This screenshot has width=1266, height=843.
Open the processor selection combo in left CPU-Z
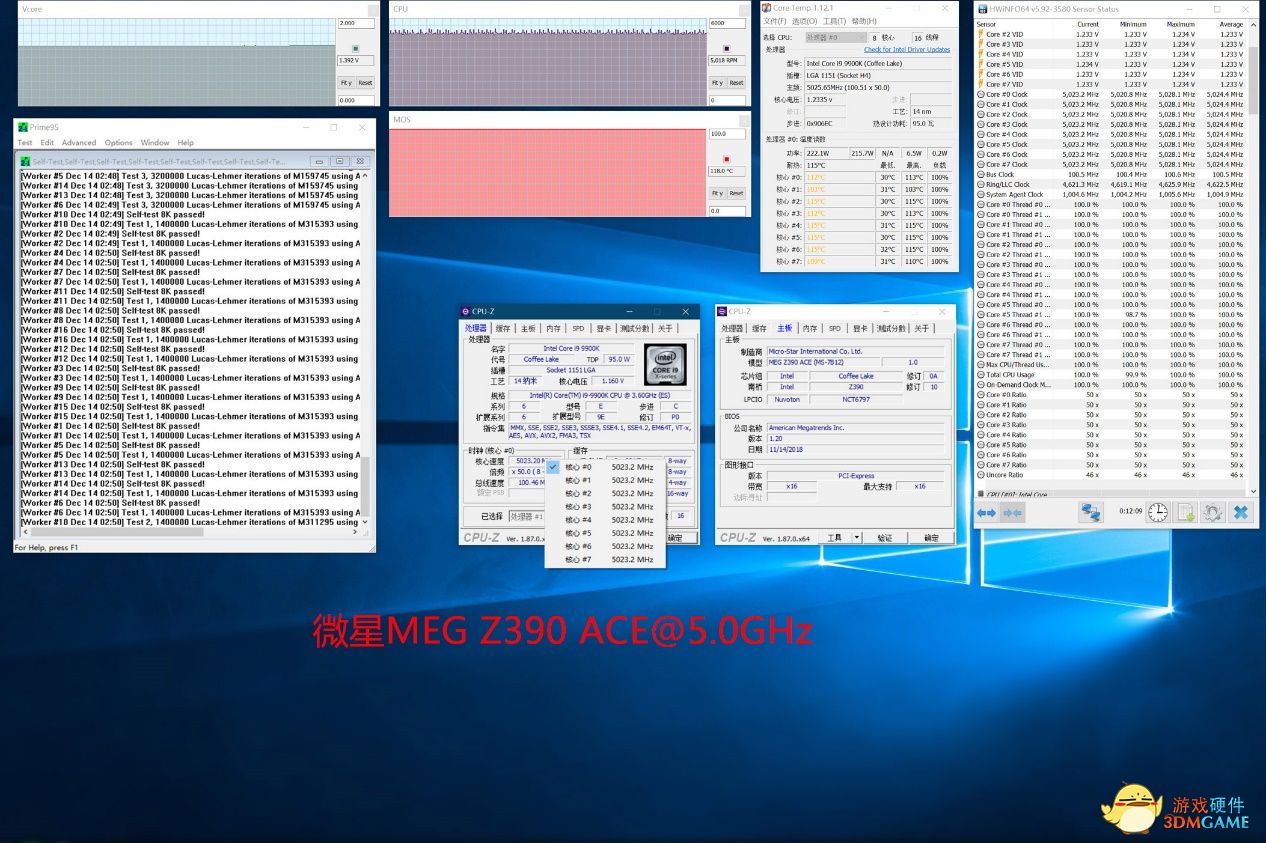tap(527, 516)
